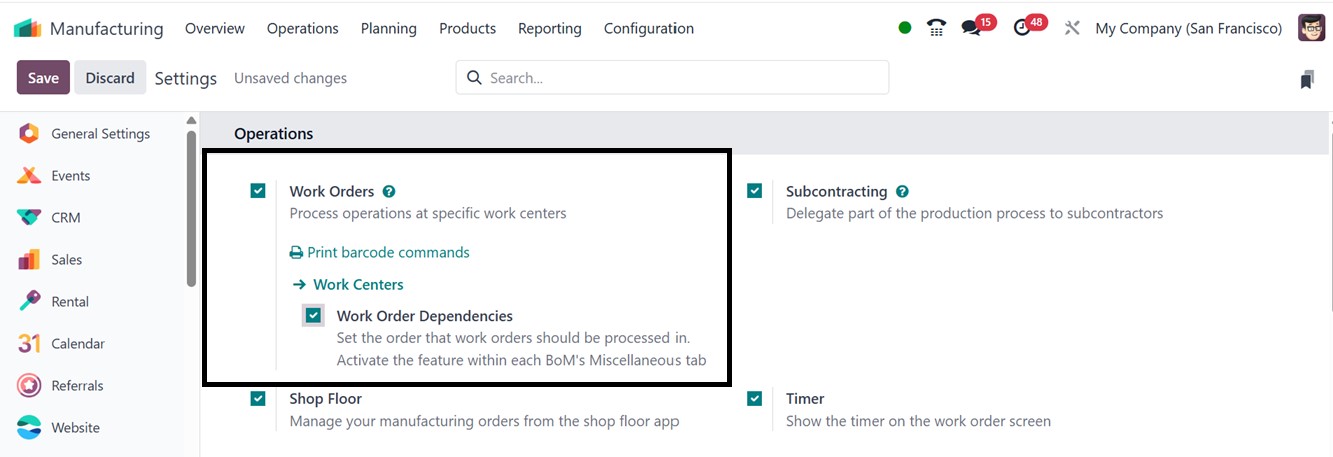Open the phone dialer icon
Screen dimensions: 1333x457
point(936,28)
